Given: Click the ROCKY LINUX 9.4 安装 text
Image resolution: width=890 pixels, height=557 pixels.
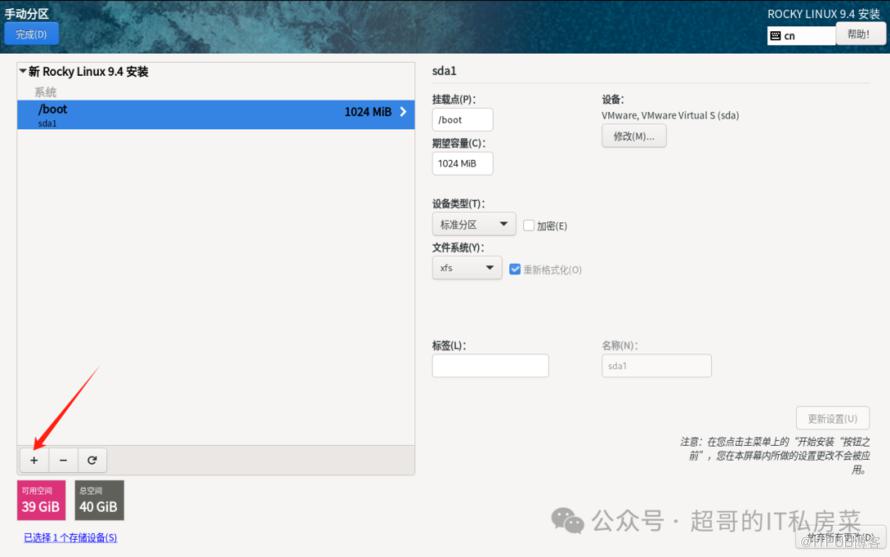Looking at the screenshot, I should [824, 14].
